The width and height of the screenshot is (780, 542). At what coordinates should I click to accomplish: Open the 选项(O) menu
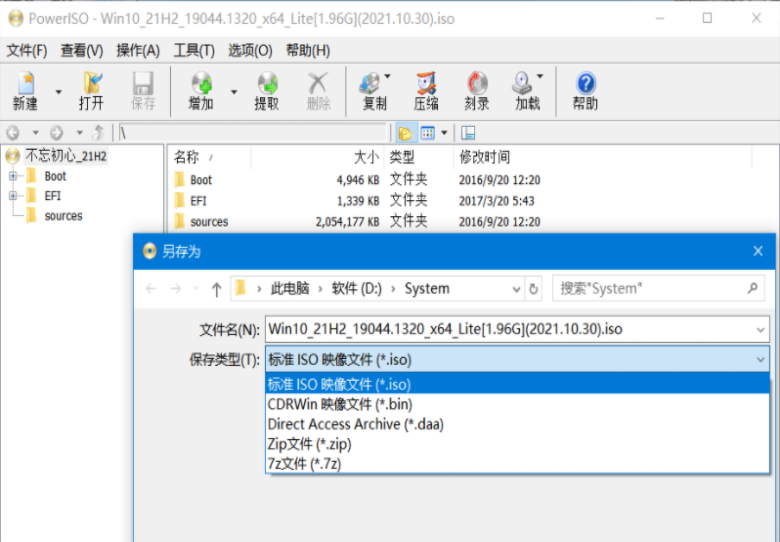pyautogui.click(x=250, y=50)
